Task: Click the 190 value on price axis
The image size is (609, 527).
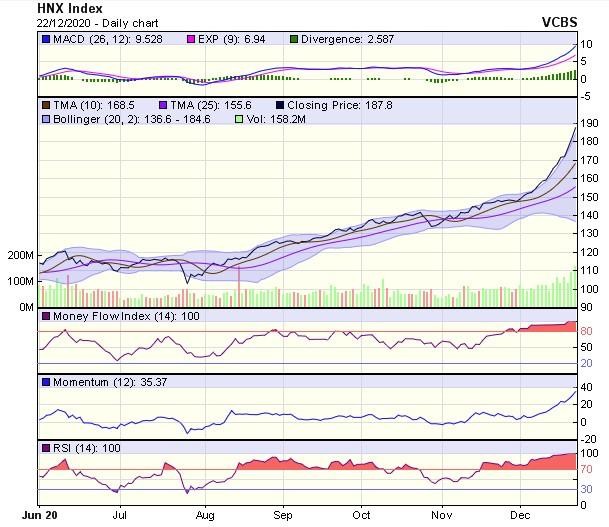Action: coord(590,123)
